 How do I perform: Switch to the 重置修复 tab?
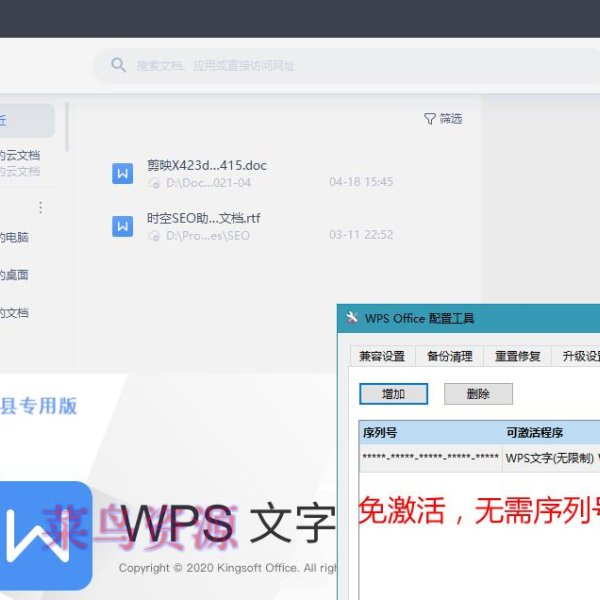(517, 356)
